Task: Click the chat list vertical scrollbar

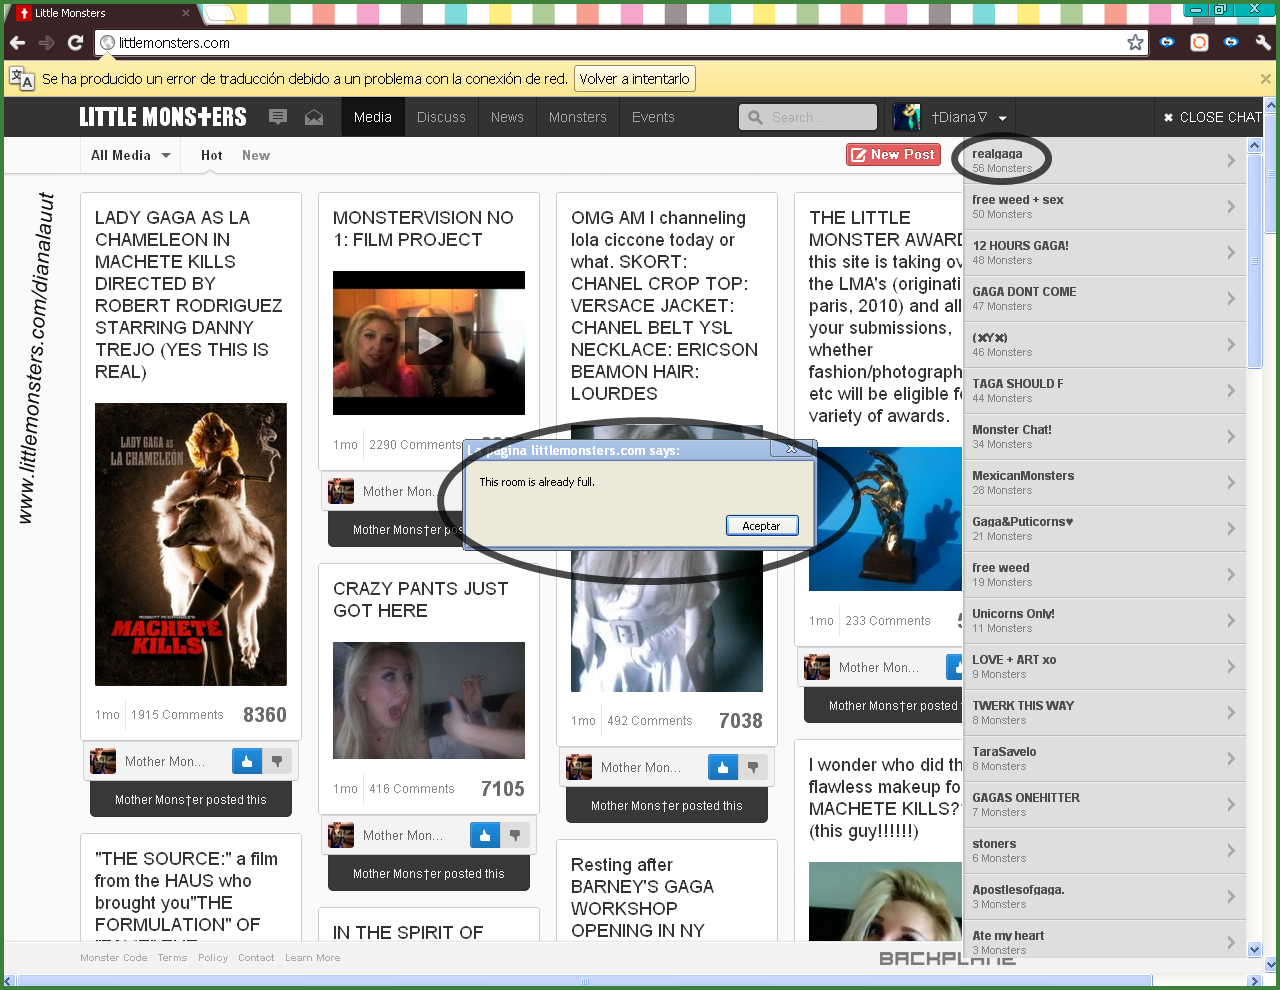Action: point(1256,260)
